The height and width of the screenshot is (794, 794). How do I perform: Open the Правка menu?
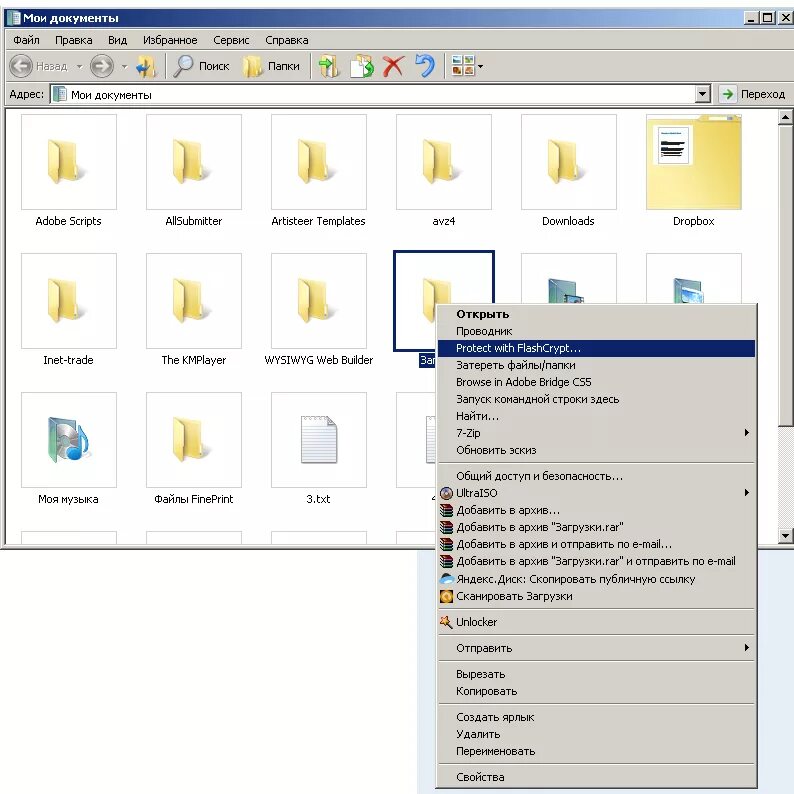click(x=73, y=40)
